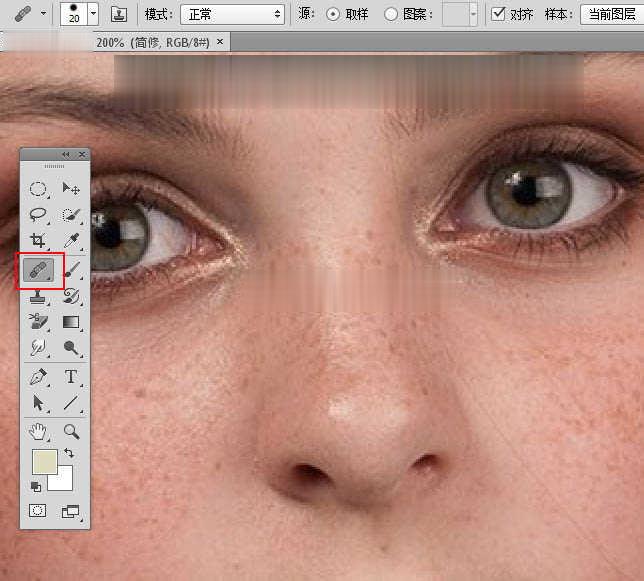The image size is (644, 581).
Task: Toggle Quick Mask mode
Action: tap(38, 510)
